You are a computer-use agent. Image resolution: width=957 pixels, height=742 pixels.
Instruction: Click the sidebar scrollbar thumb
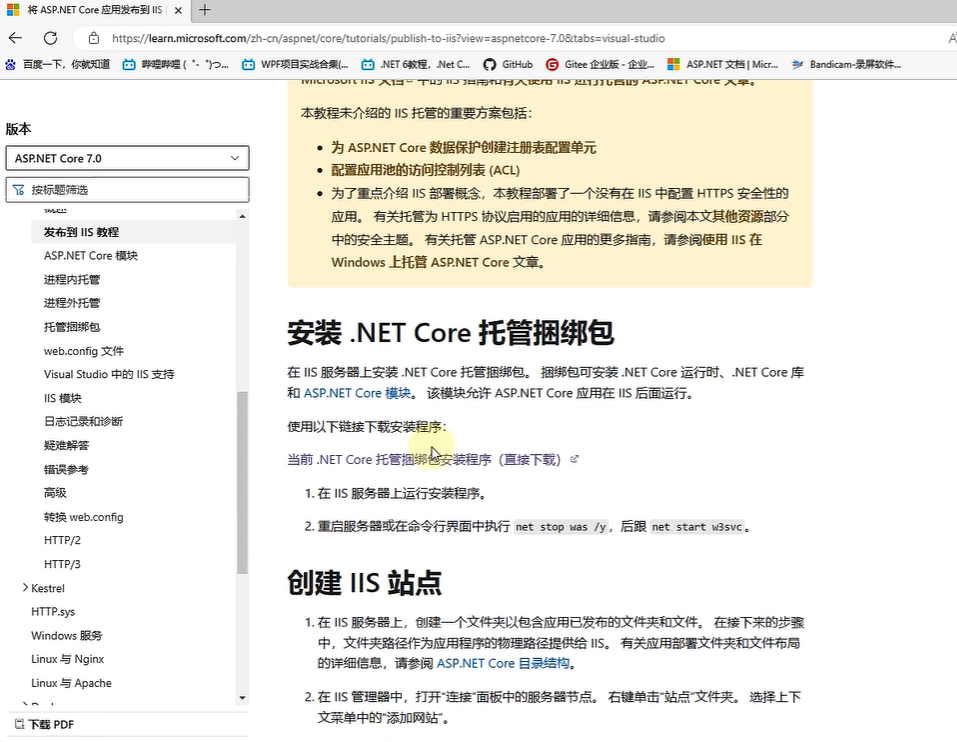pyautogui.click(x=242, y=482)
